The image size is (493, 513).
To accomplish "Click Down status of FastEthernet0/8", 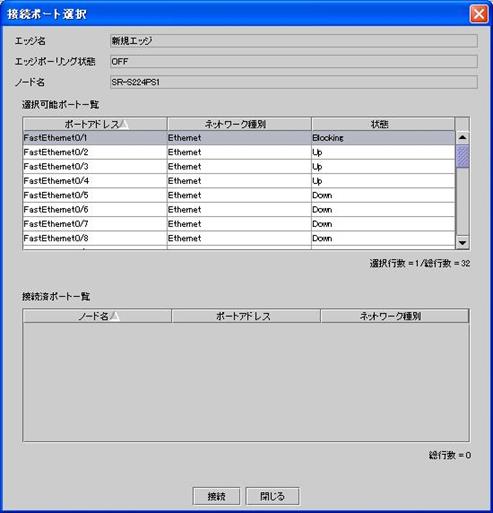I will (383, 238).
